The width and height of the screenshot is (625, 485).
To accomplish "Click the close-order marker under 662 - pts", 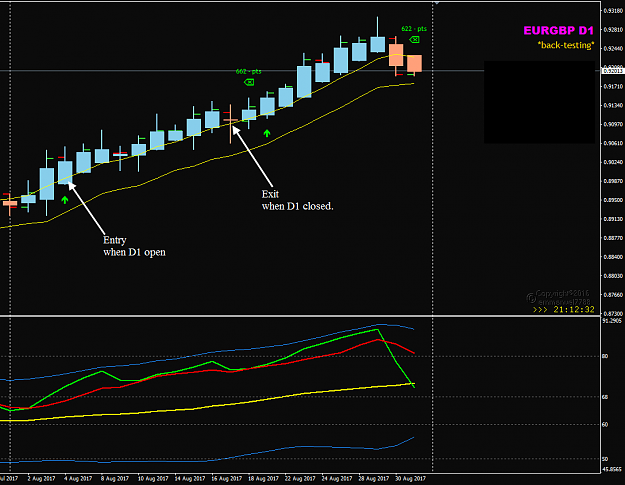I will coord(249,82).
